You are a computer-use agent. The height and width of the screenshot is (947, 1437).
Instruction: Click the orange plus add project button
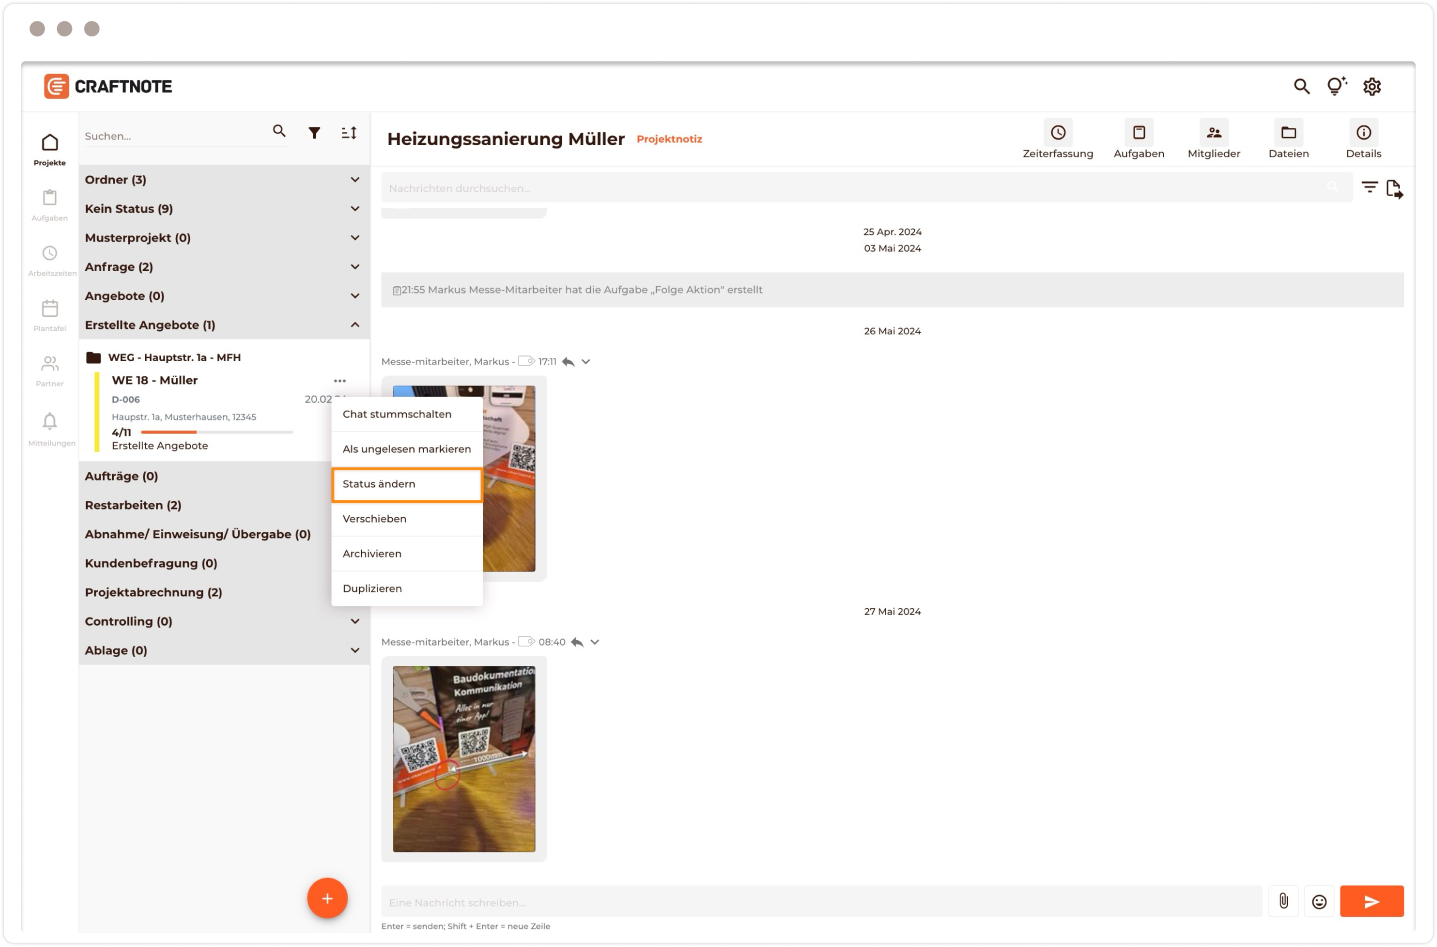pos(327,898)
